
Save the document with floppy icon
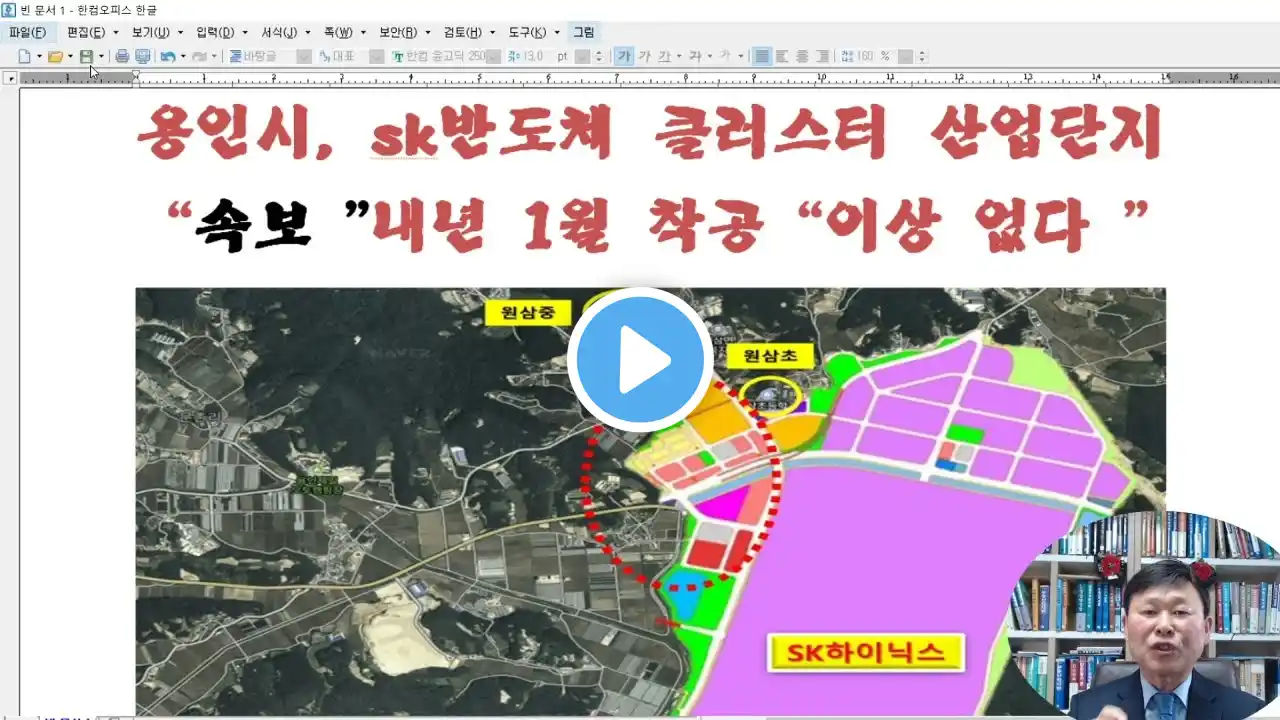click(86, 56)
